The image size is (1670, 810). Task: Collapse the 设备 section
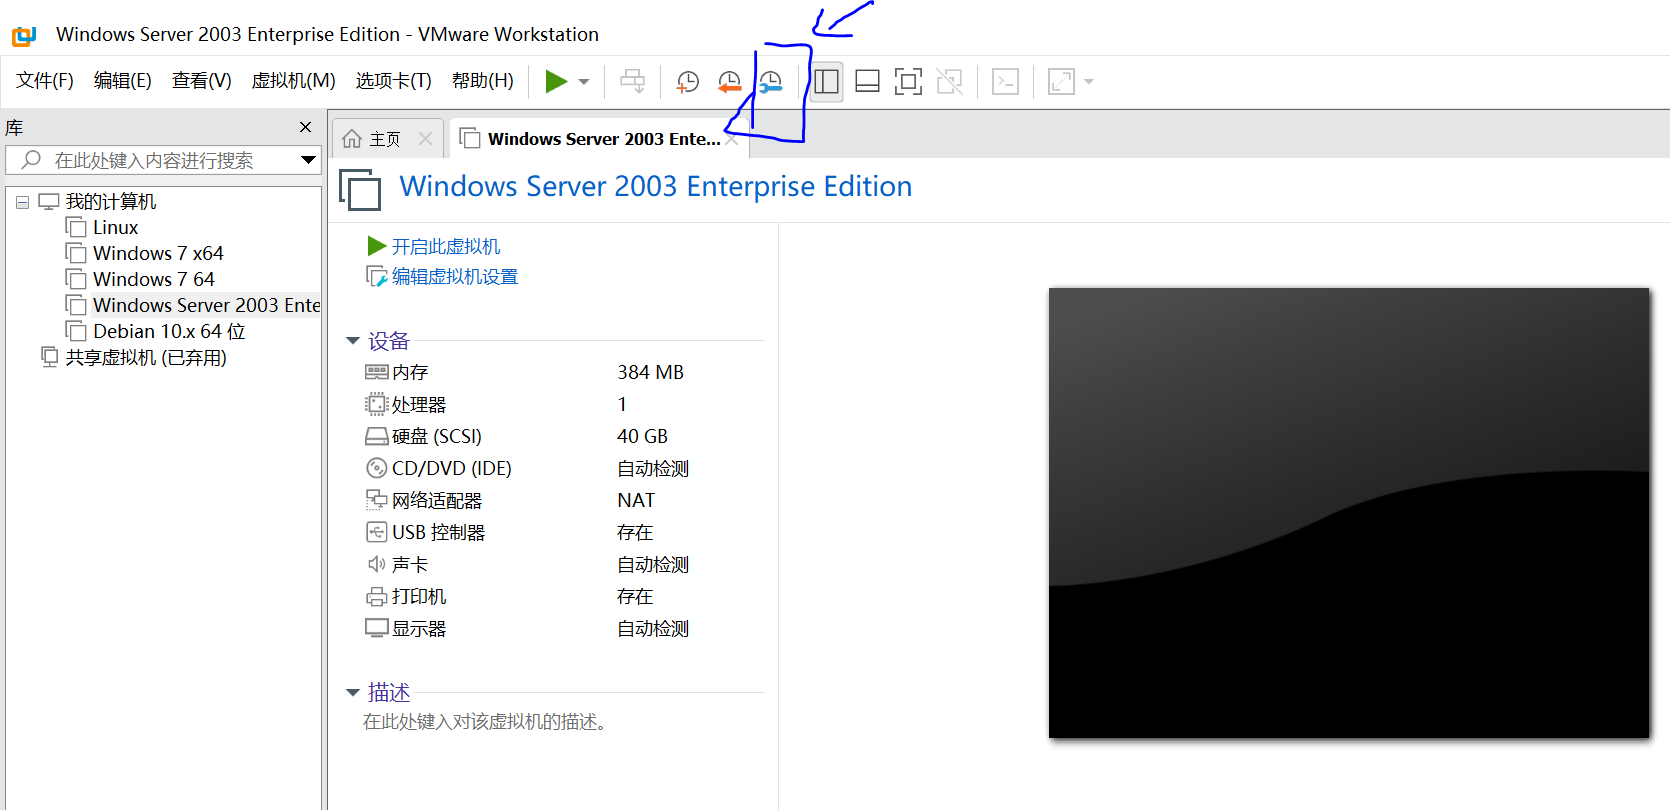point(352,341)
